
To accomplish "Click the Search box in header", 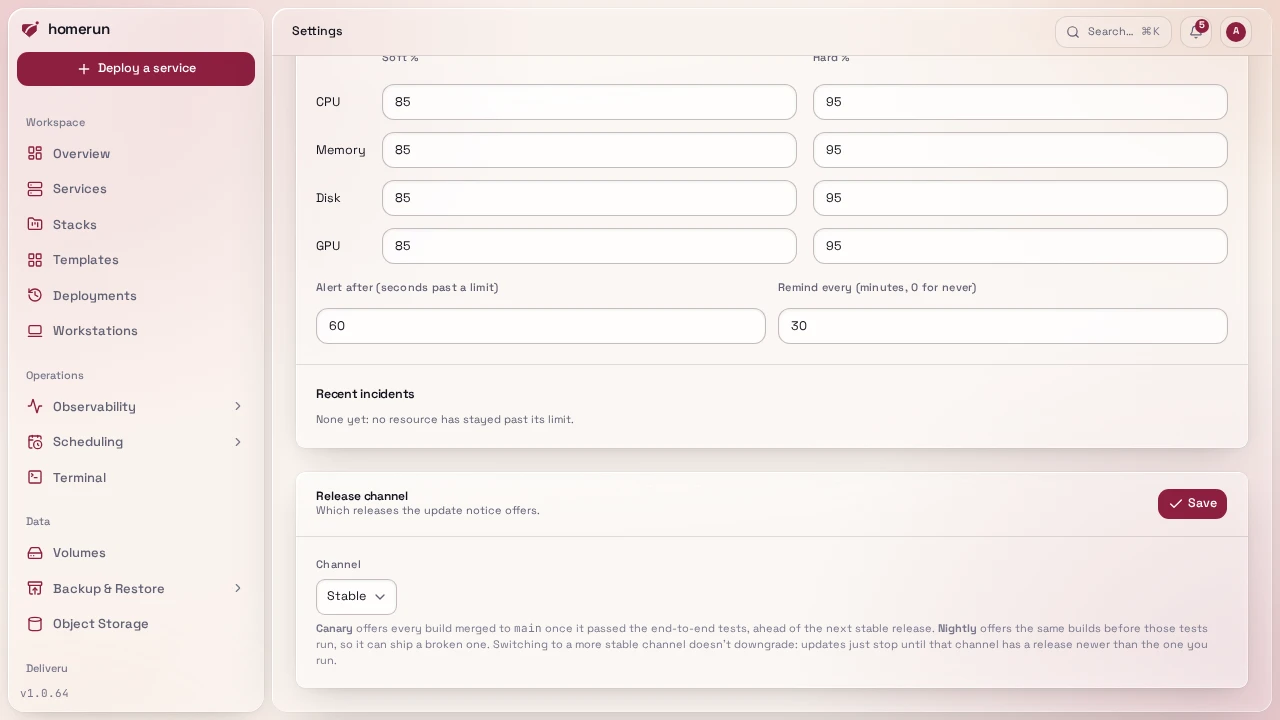I will pyautogui.click(x=1113, y=32).
